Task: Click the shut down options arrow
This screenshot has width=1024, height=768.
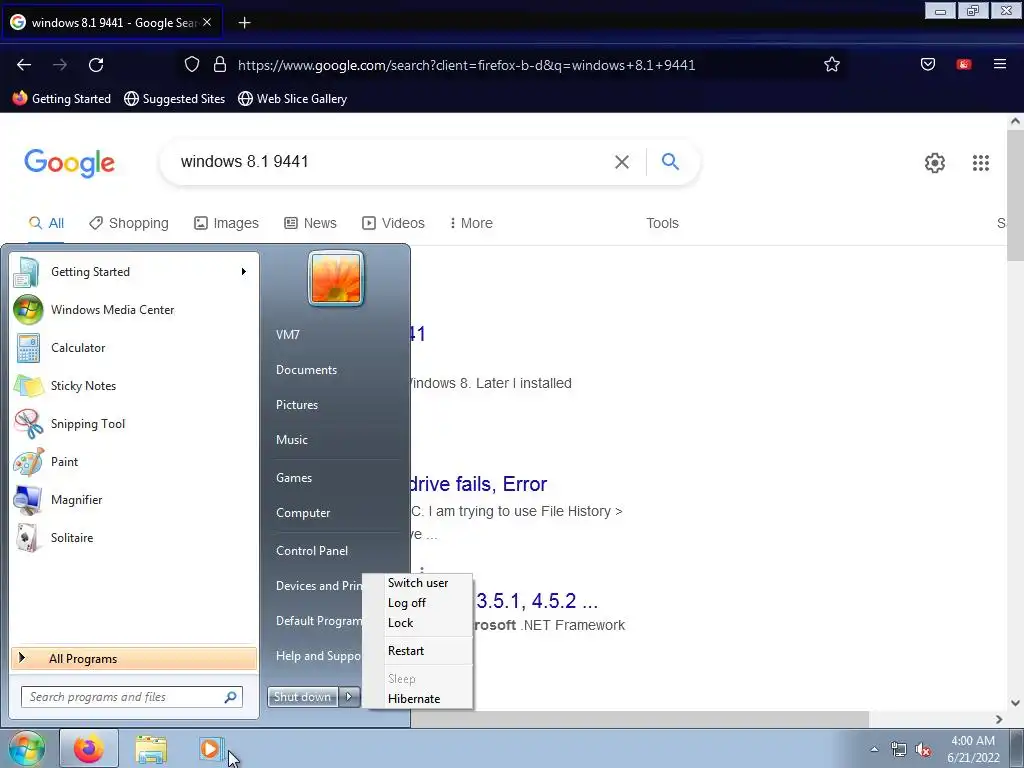Action: 349,697
